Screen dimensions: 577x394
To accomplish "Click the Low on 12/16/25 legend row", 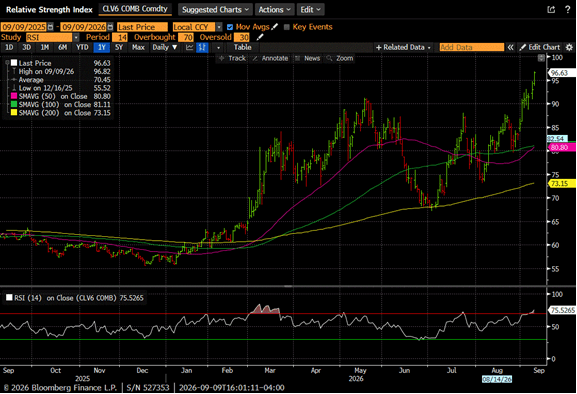I will pyautogui.click(x=61, y=88).
